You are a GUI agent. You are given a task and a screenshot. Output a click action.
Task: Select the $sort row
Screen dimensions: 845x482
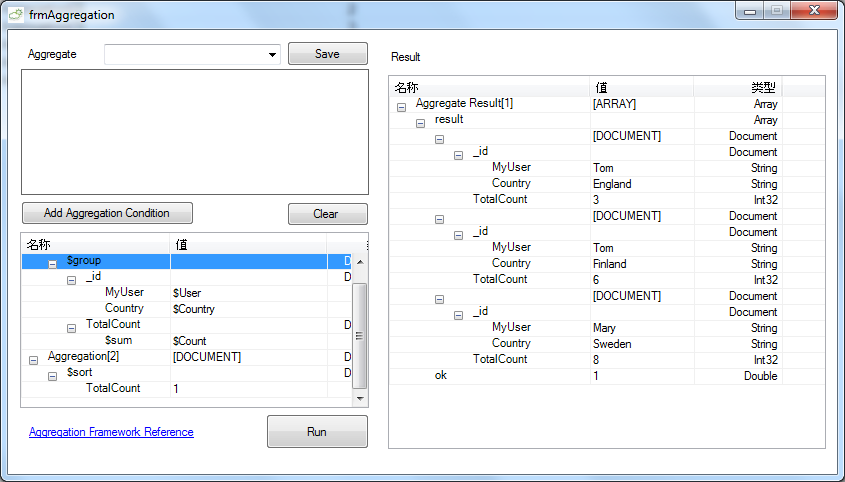186,373
